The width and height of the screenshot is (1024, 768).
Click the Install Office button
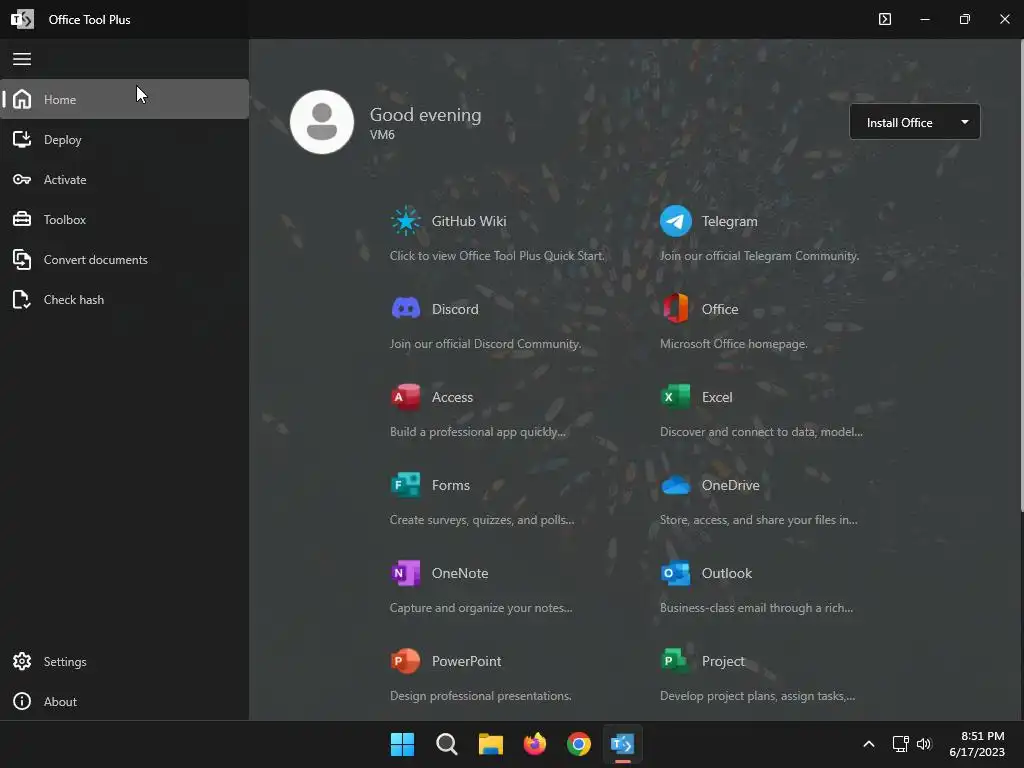click(899, 122)
